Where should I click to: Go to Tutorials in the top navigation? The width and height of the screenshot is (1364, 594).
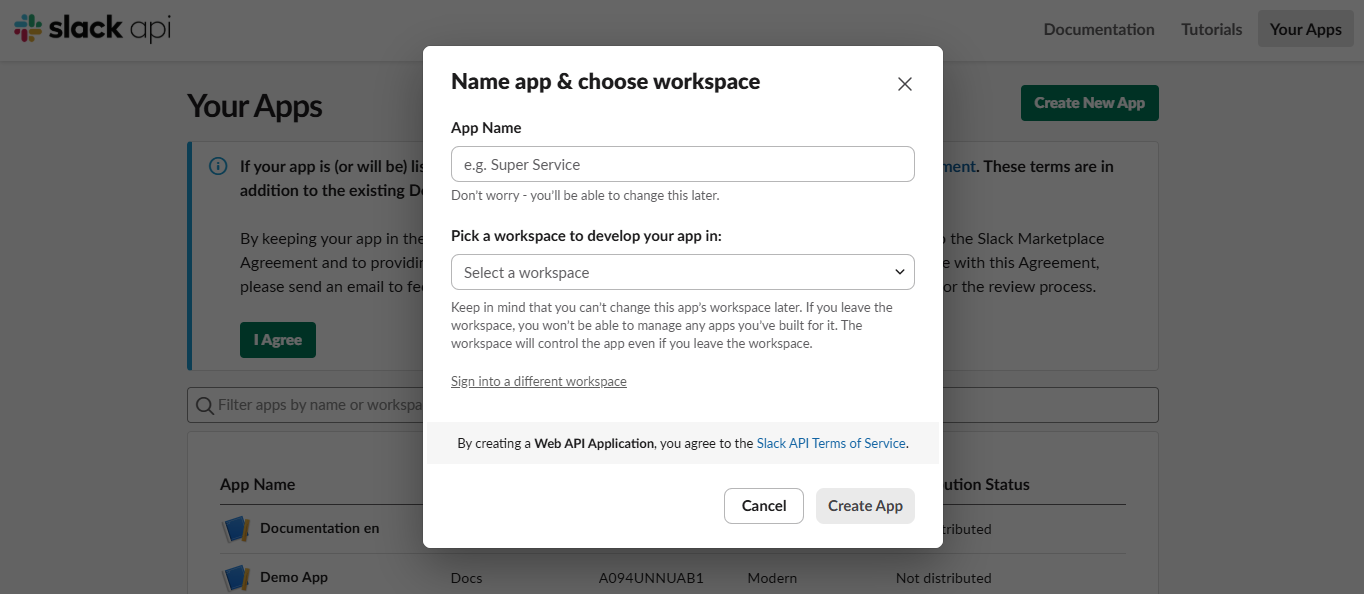(1211, 29)
